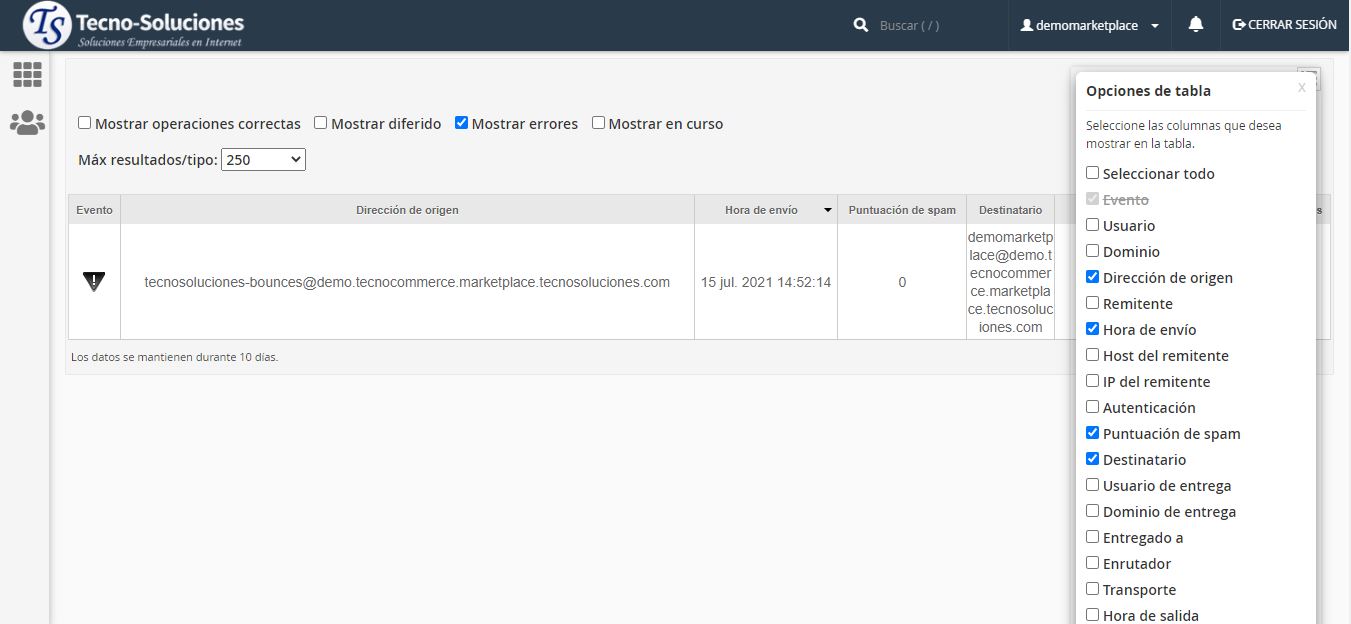Uncheck the Mostrar errores checkbox
This screenshot has width=1351, height=624.
[x=461, y=123]
